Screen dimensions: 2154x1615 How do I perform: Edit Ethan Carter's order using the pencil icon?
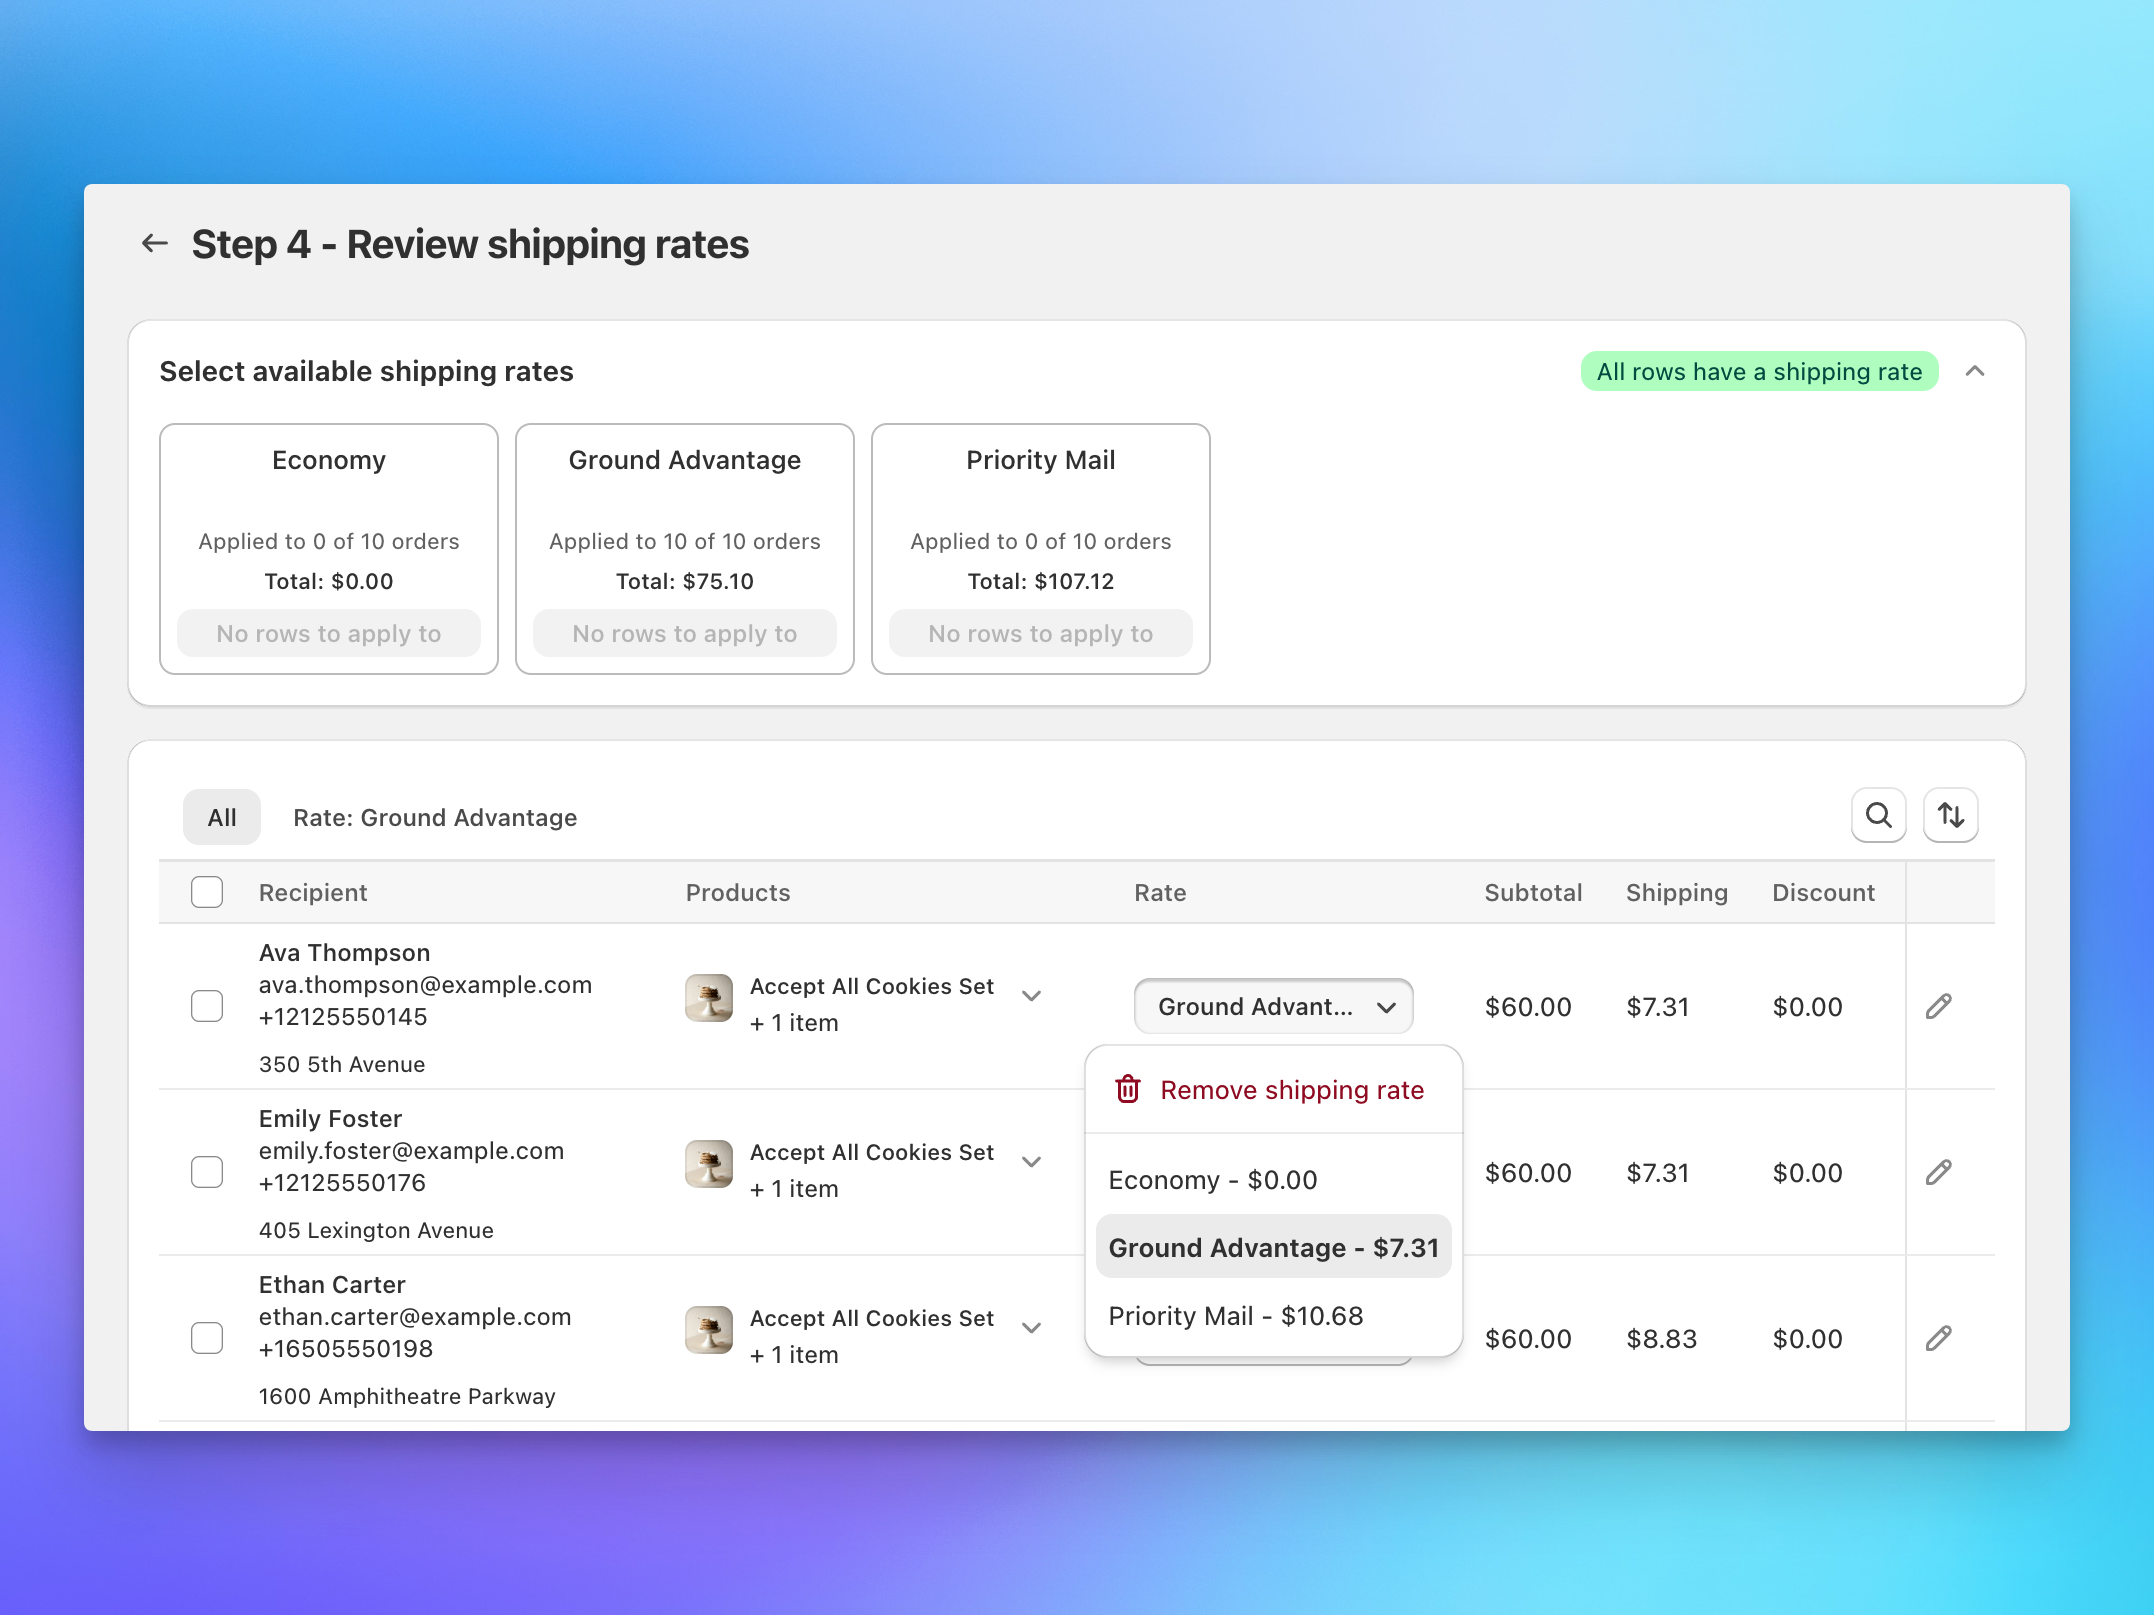click(1939, 1338)
